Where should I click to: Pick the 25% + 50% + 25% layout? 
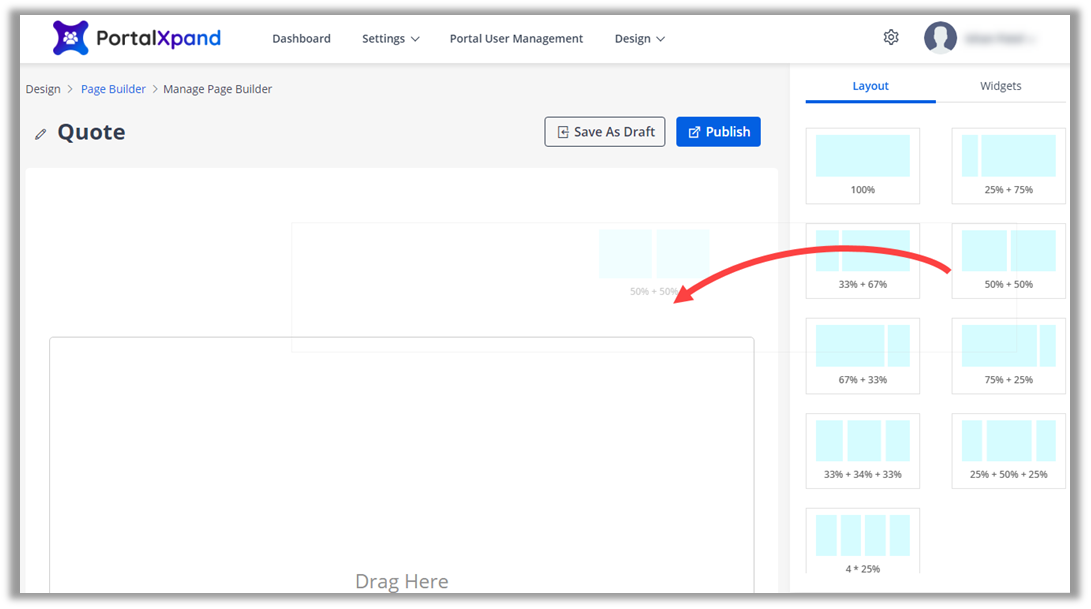[1008, 450]
